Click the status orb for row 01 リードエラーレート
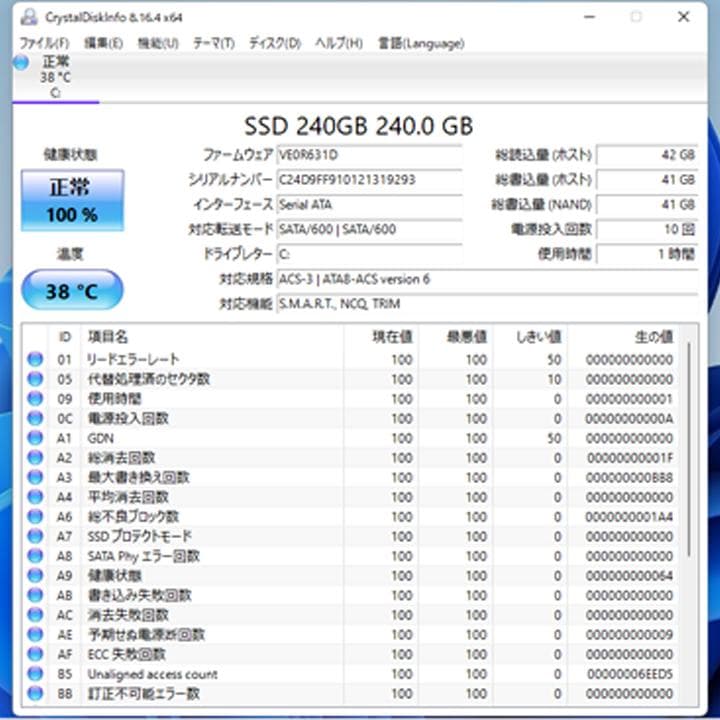 [35, 359]
